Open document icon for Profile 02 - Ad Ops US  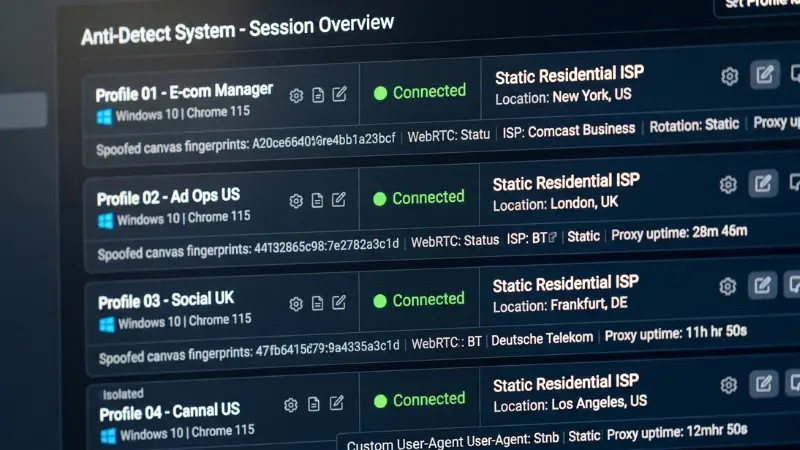(317, 200)
